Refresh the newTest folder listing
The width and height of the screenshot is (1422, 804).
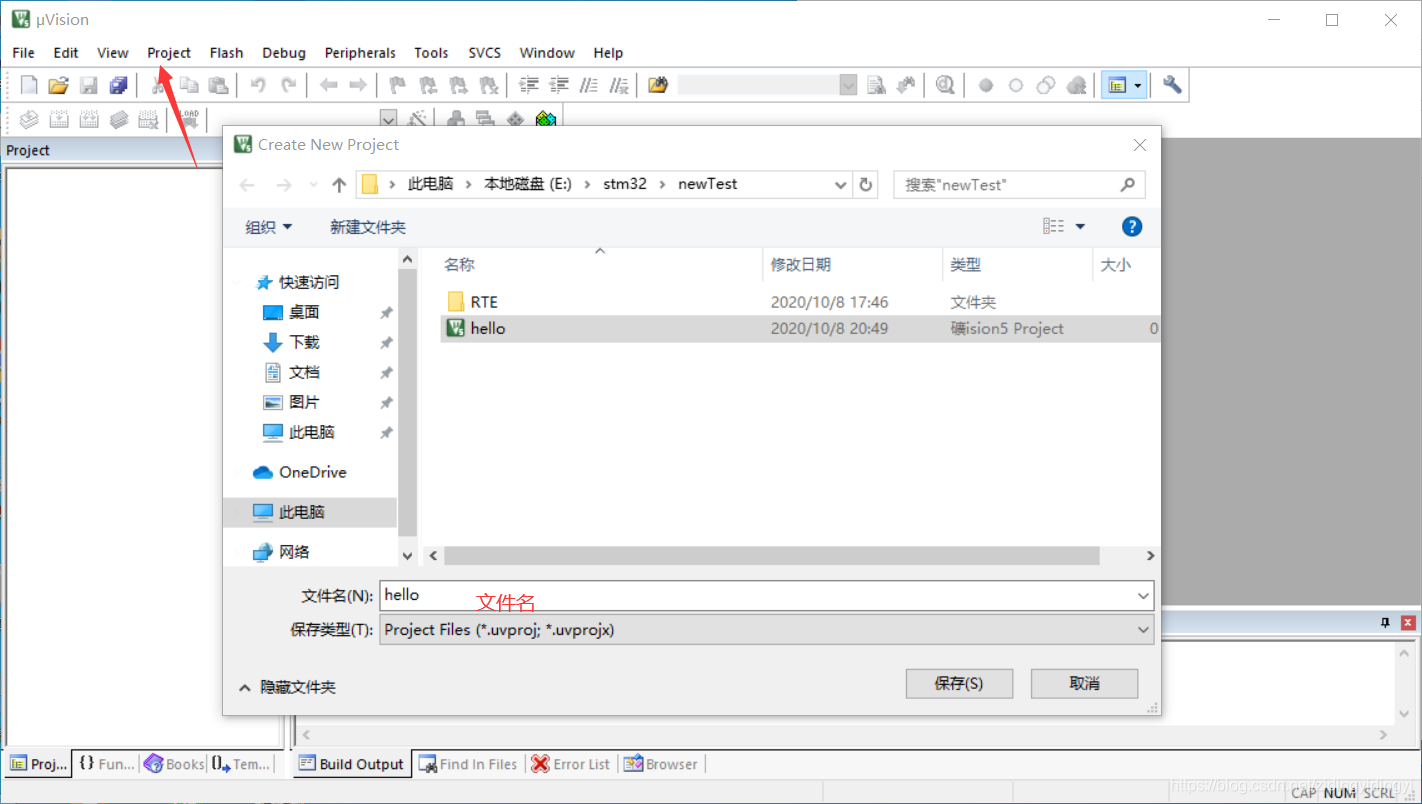point(866,184)
